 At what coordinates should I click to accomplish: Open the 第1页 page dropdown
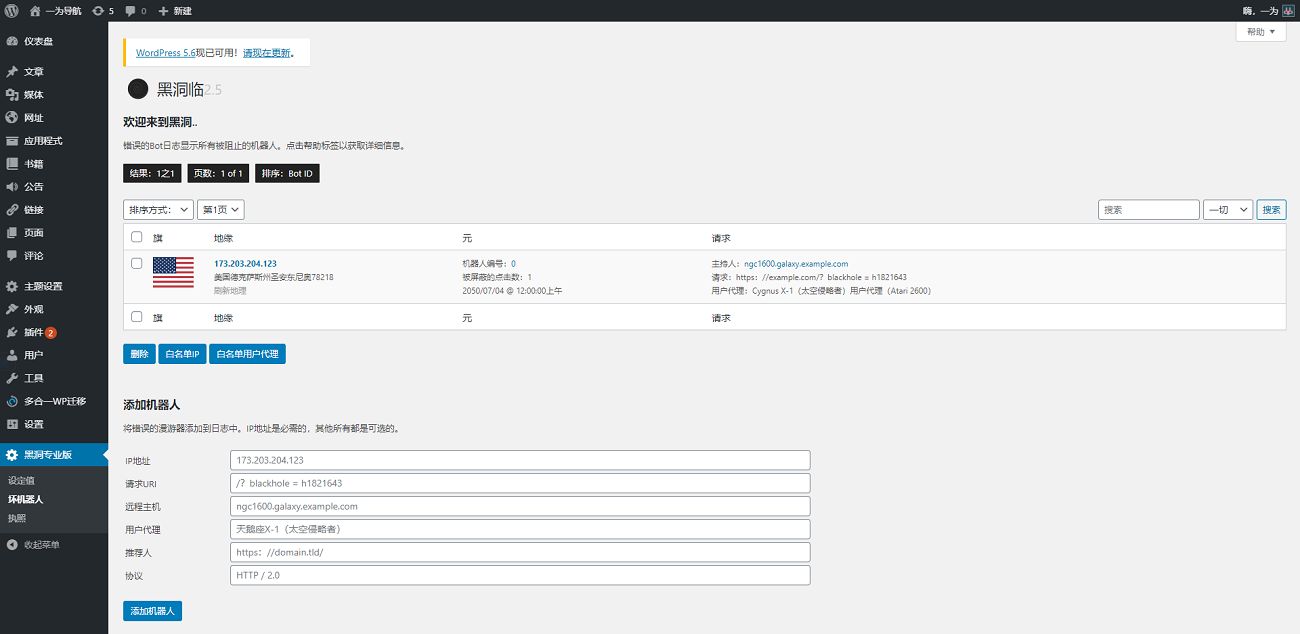[x=221, y=210]
